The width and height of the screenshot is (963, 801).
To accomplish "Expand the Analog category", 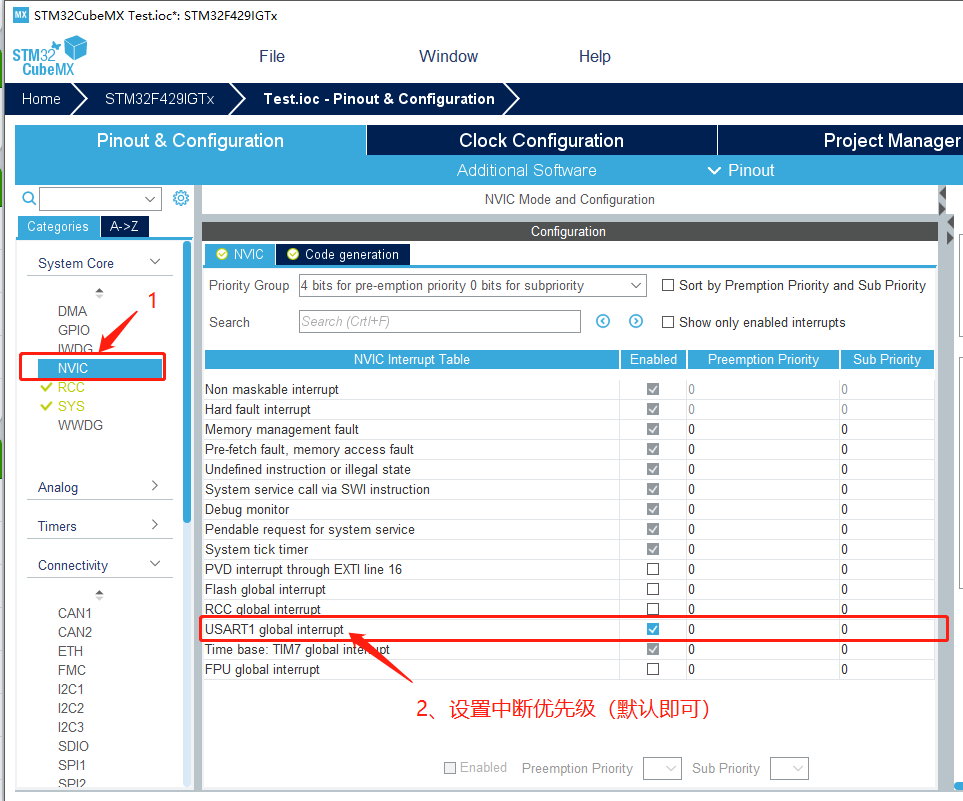I will [155, 486].
